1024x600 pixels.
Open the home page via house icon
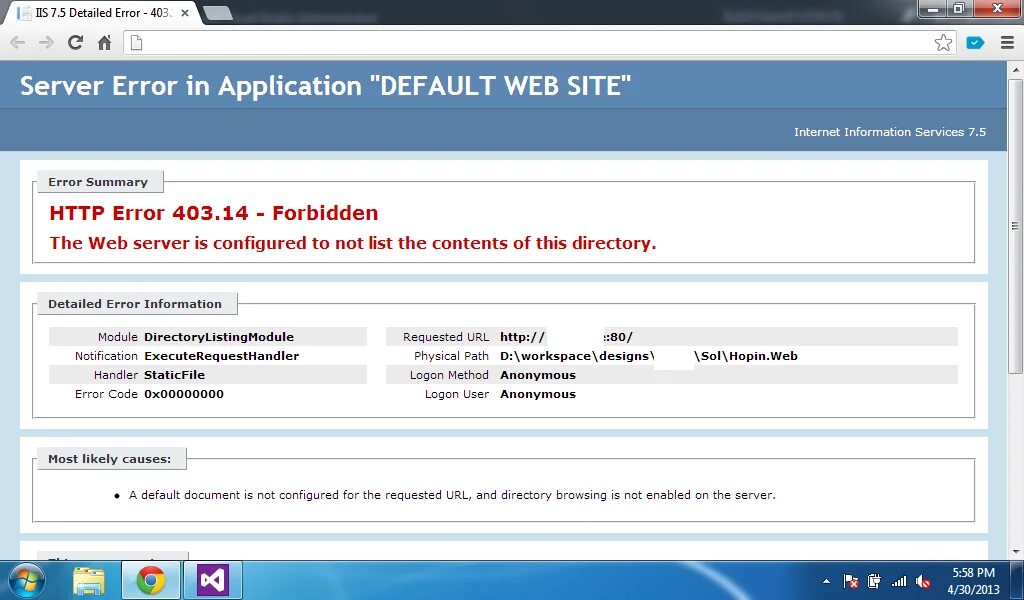pyautogui.click(x=104, y=43)
